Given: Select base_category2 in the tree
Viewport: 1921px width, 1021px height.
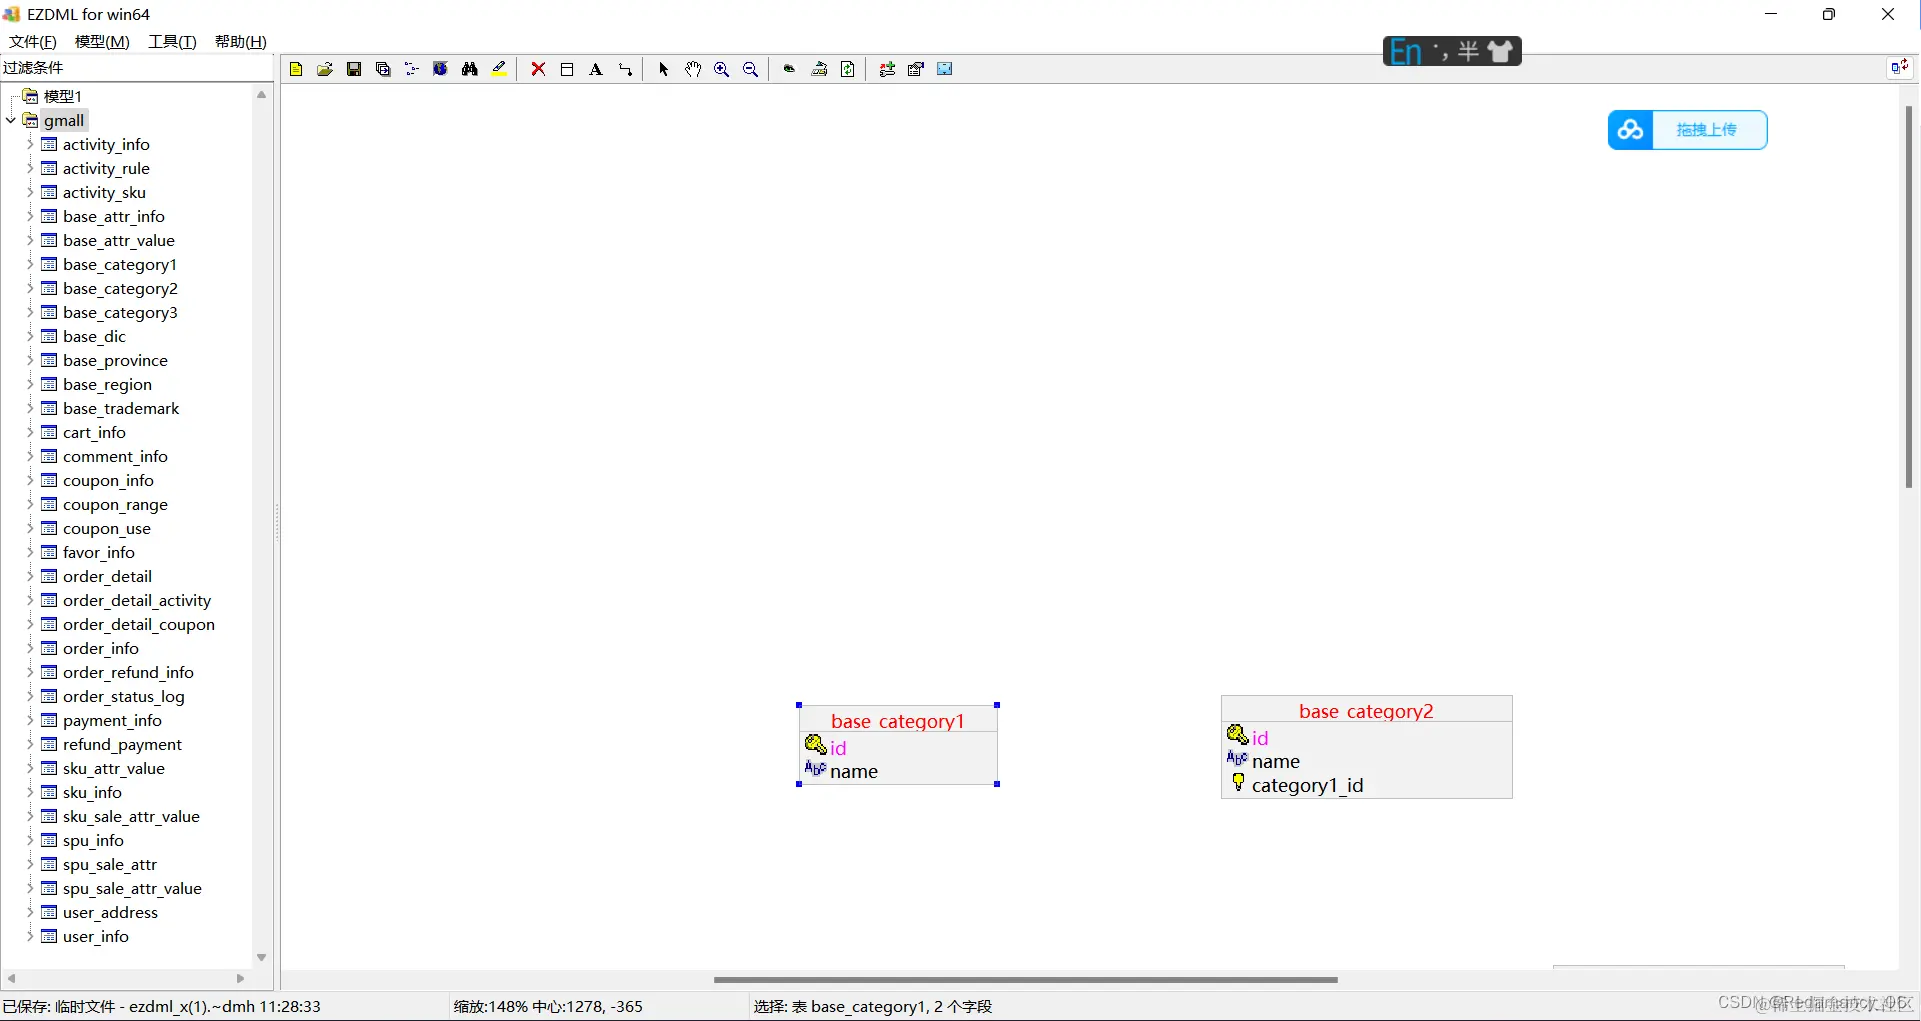Looking at the screenshot, I should pos(120,288).
